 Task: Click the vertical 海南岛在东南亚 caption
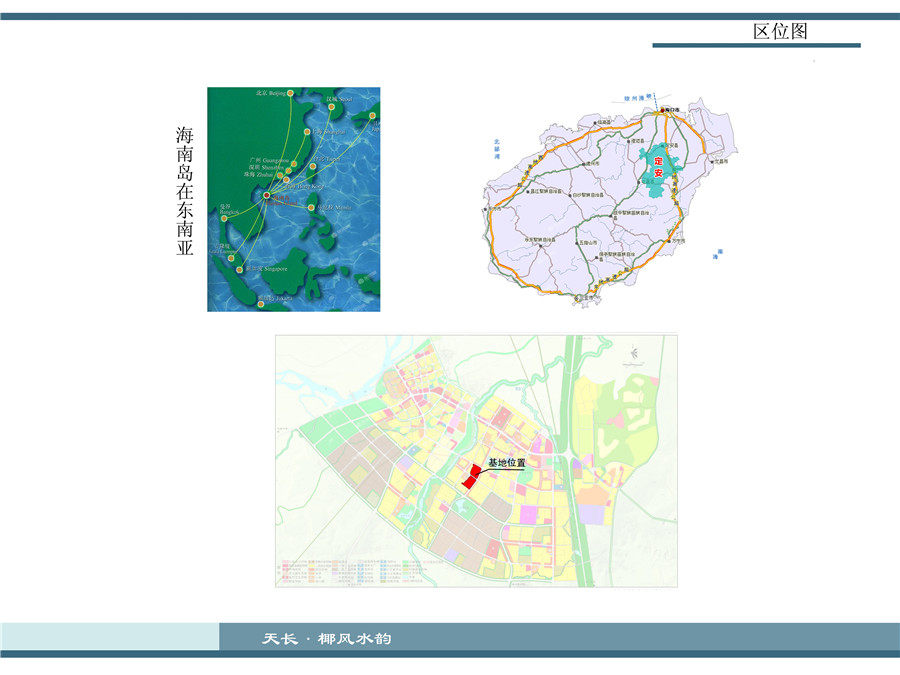click(x=185, y=190)
